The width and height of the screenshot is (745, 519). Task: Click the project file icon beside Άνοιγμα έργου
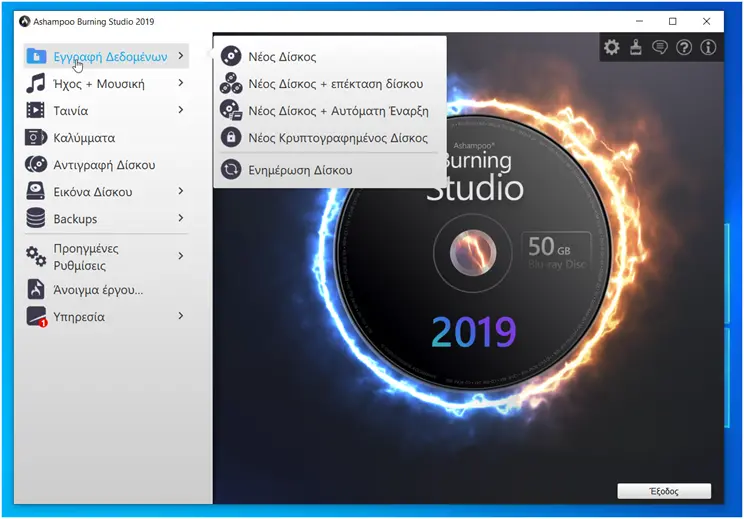[x=36, y=289]
